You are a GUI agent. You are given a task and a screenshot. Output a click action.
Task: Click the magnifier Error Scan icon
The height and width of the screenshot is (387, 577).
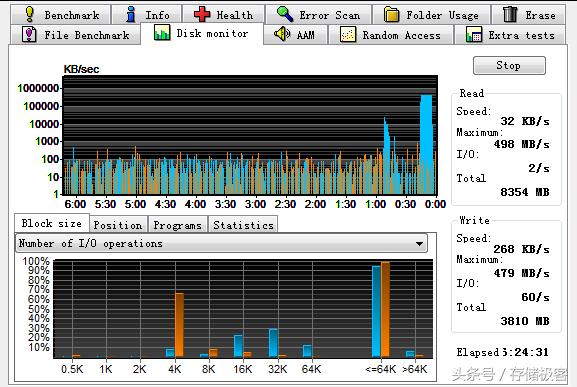[285, 15]
